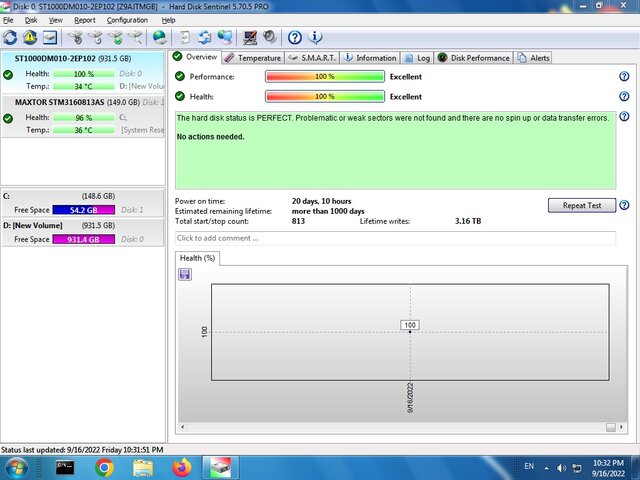Open the Disk menu
The width and height of the screenshot is (640, 480).
(31, 20)
